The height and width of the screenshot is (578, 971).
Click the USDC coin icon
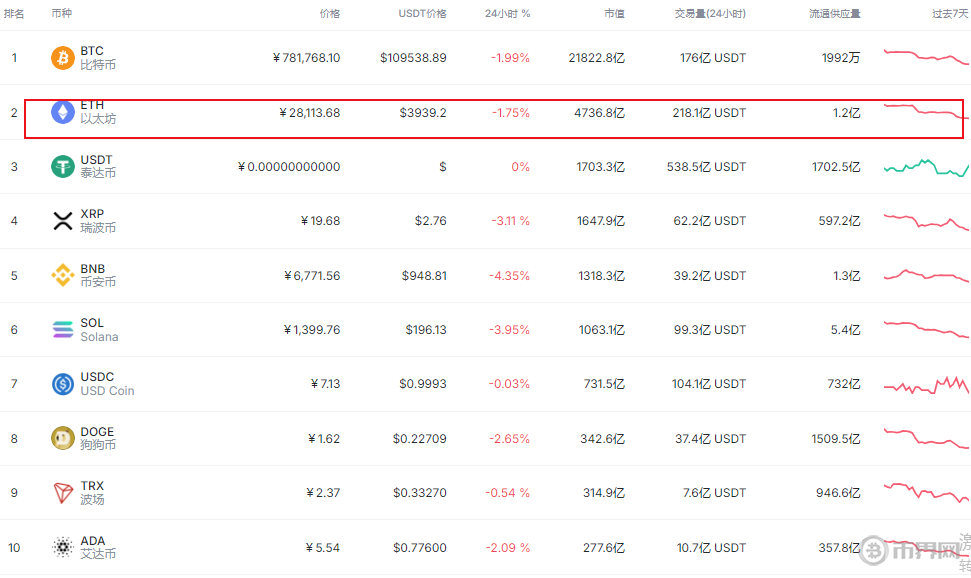point(63,384)
